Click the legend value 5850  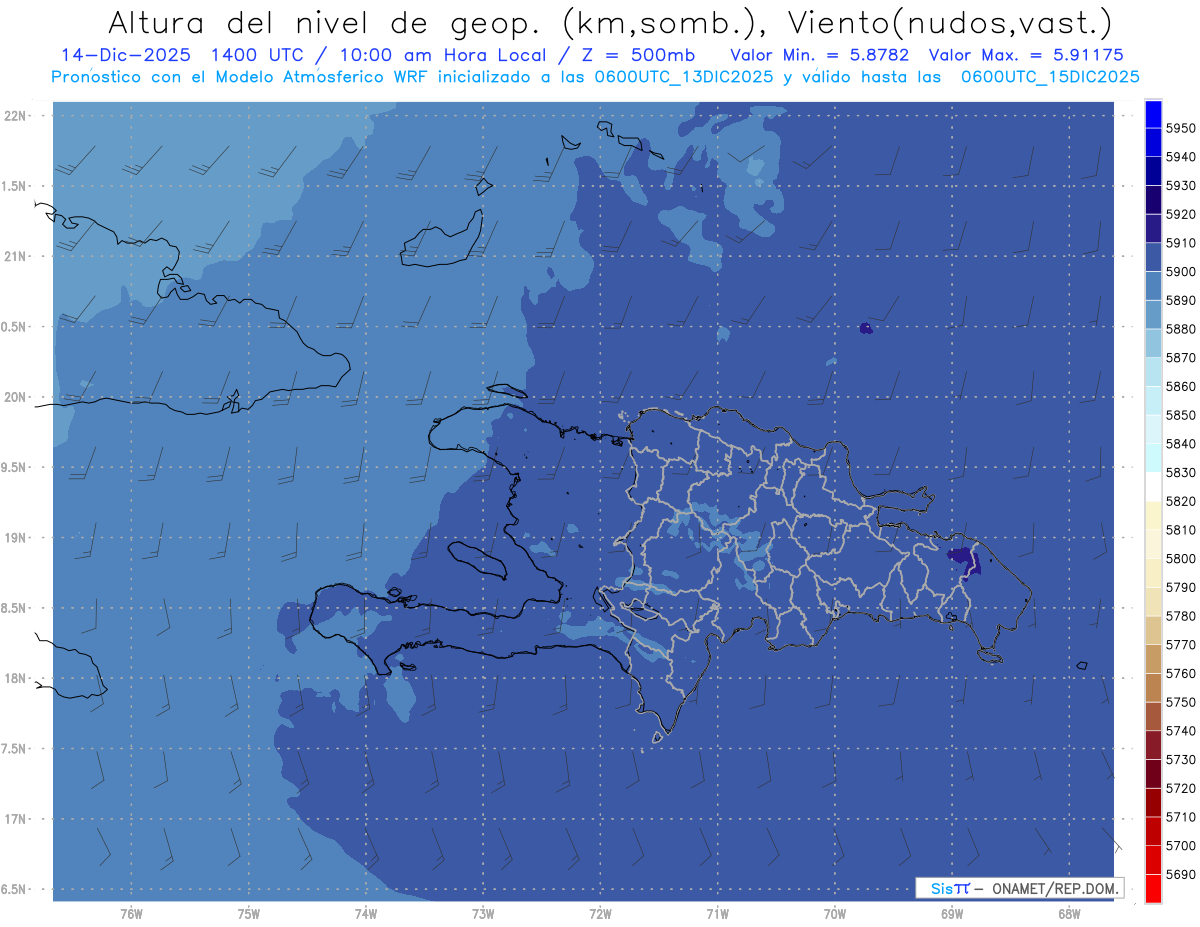(x=1180, y=415)
